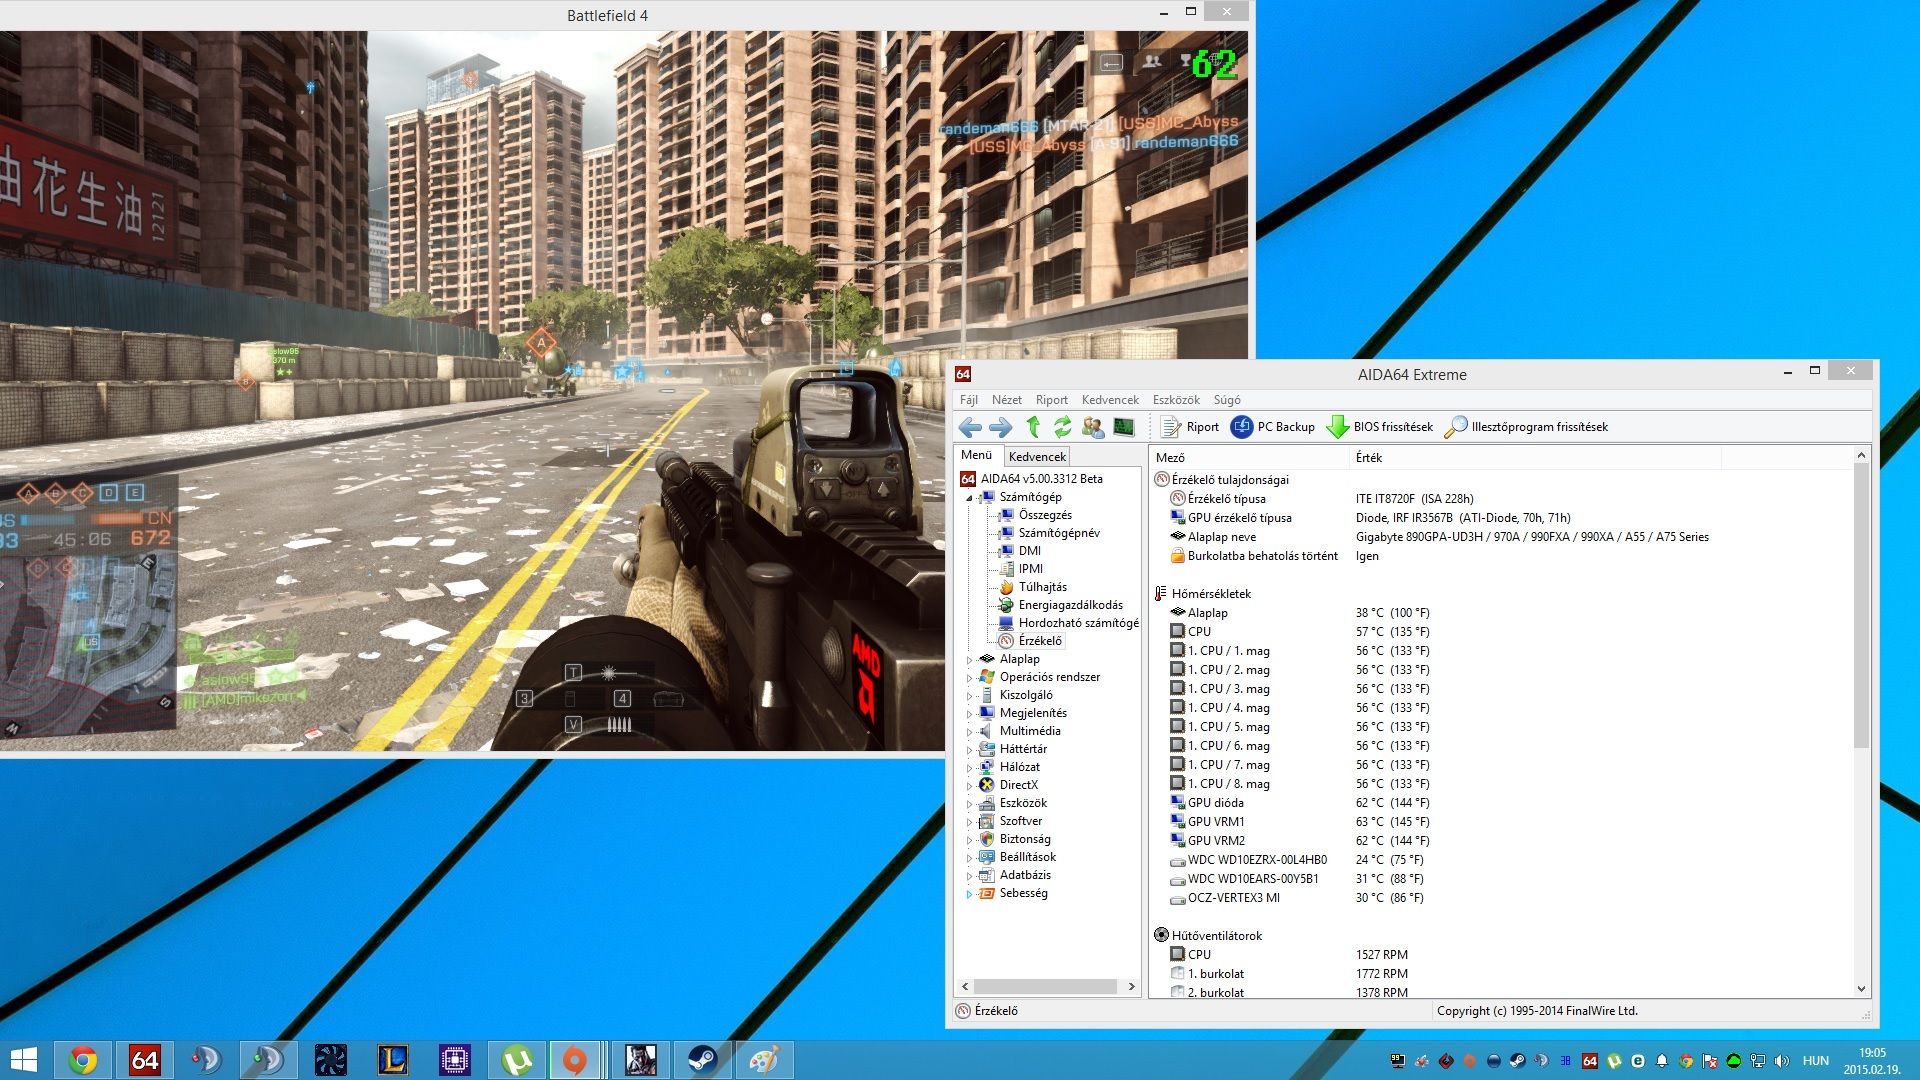Open Google Chrome from taskbar
This screenshot has width=1920, height=1080.
(83, 1060)
